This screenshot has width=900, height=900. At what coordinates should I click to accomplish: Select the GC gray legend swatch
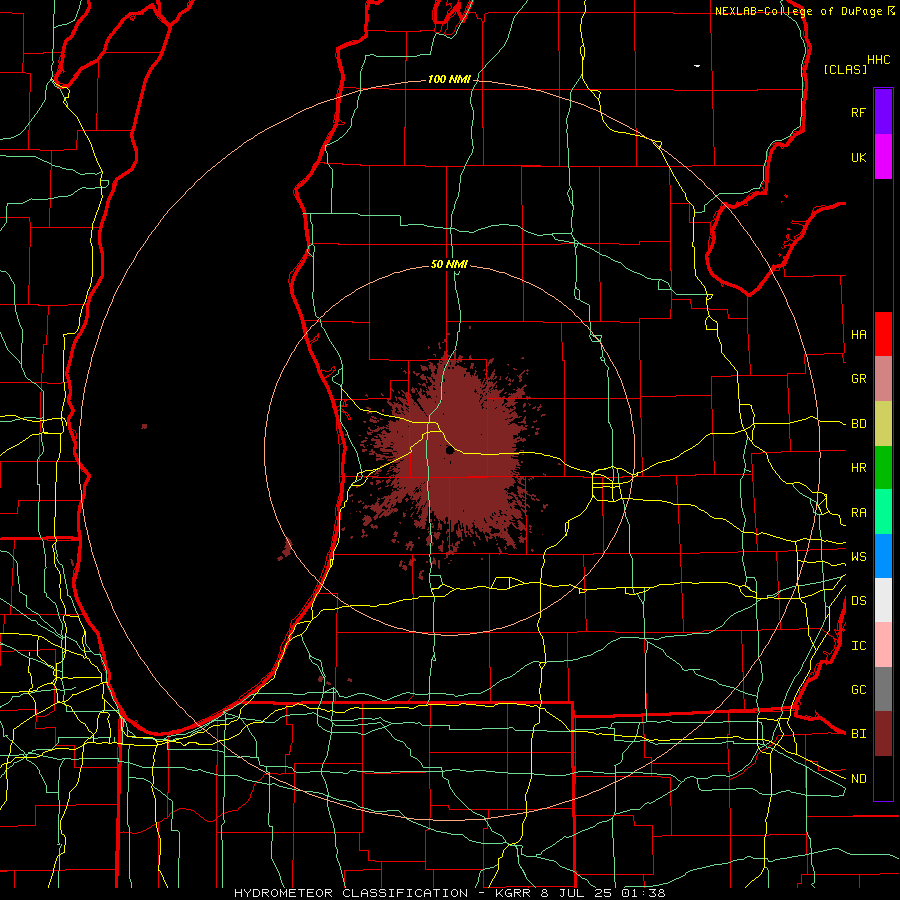pos(883,689)
